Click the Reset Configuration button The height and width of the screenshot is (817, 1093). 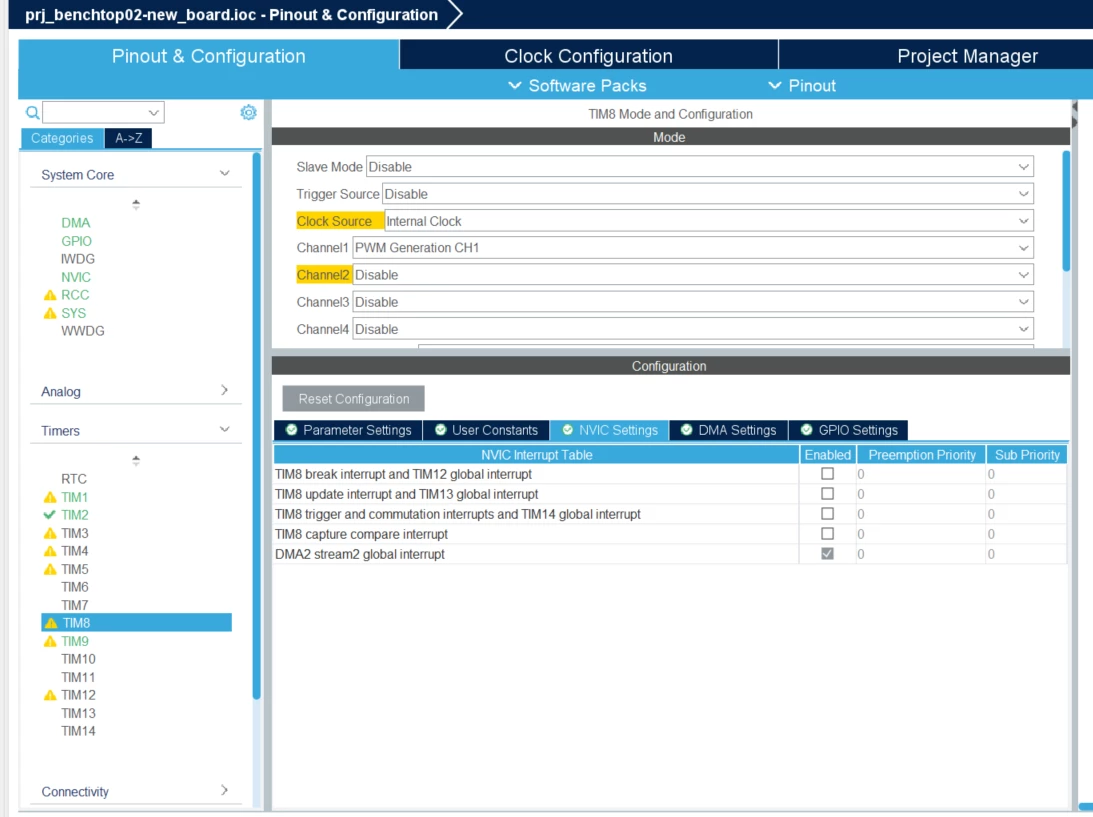[x=353, y=399]
